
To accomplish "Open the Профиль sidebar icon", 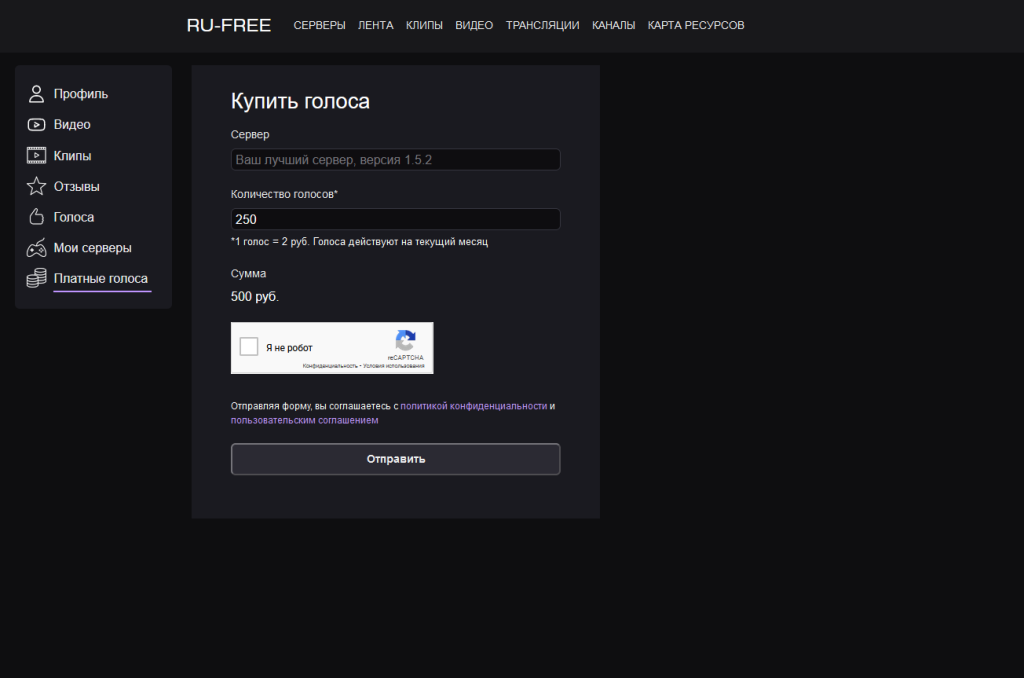I will pyautogui.click(x=35, y=92).
